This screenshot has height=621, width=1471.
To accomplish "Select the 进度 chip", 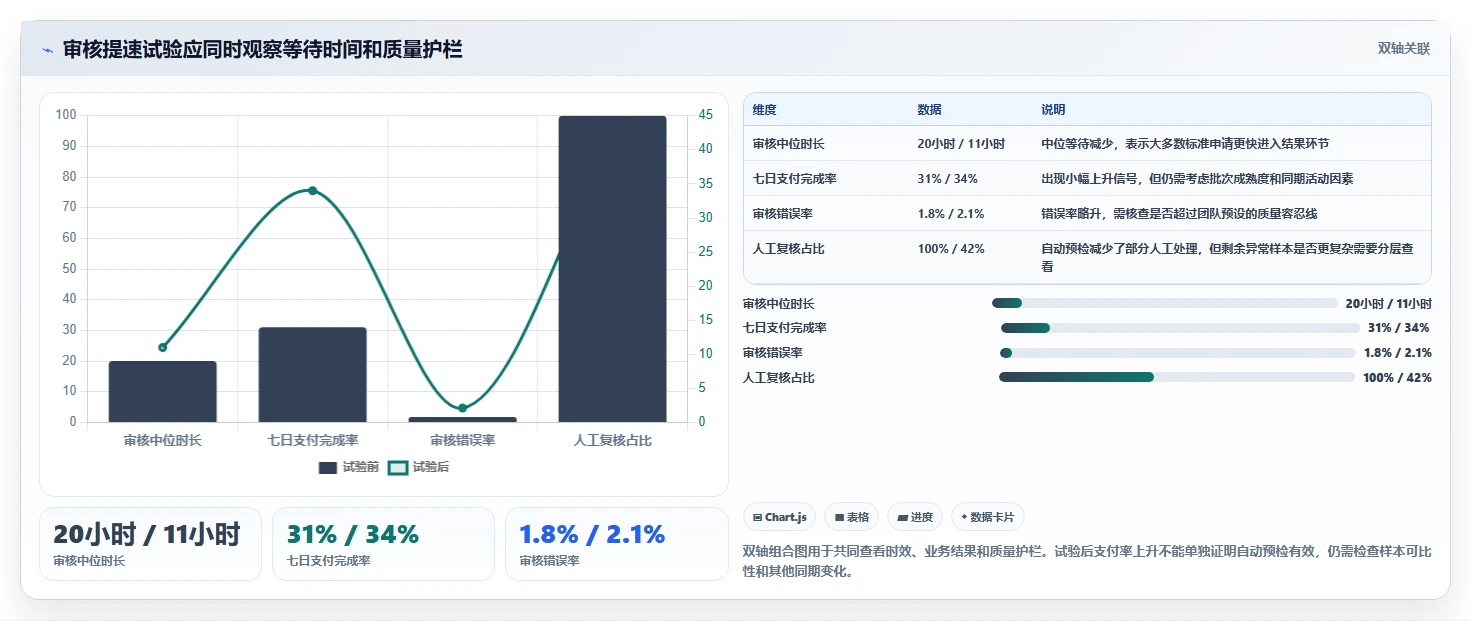I will point(915,517).
